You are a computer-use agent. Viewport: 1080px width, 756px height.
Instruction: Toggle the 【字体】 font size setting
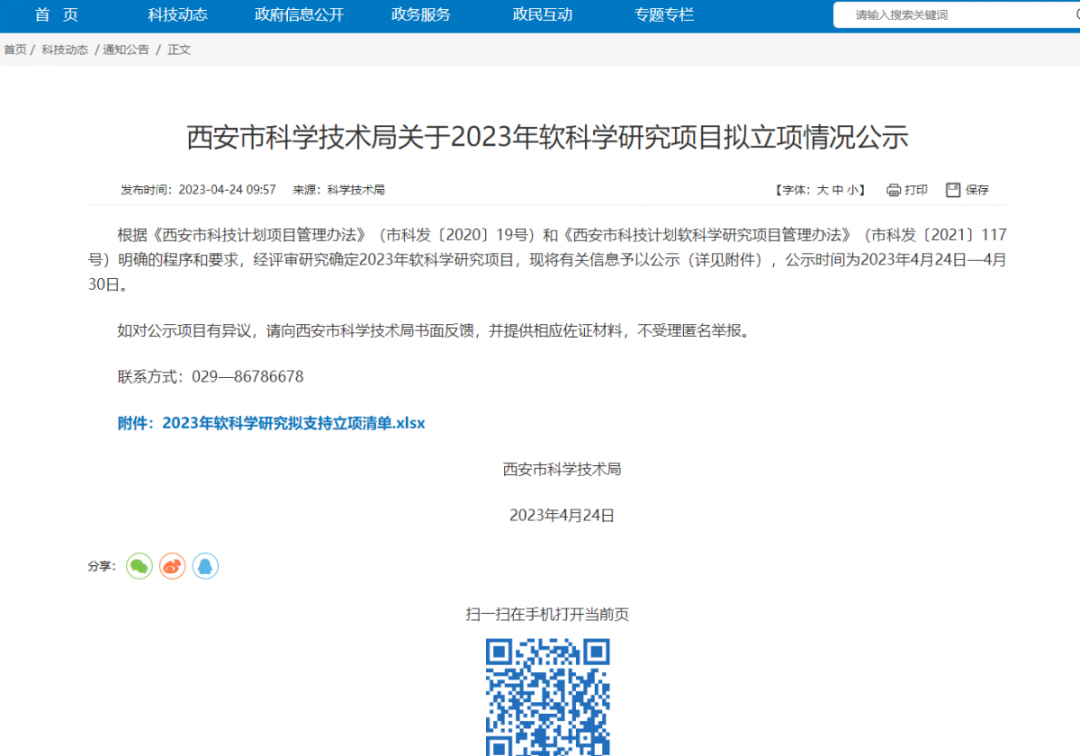click(792, 188)
